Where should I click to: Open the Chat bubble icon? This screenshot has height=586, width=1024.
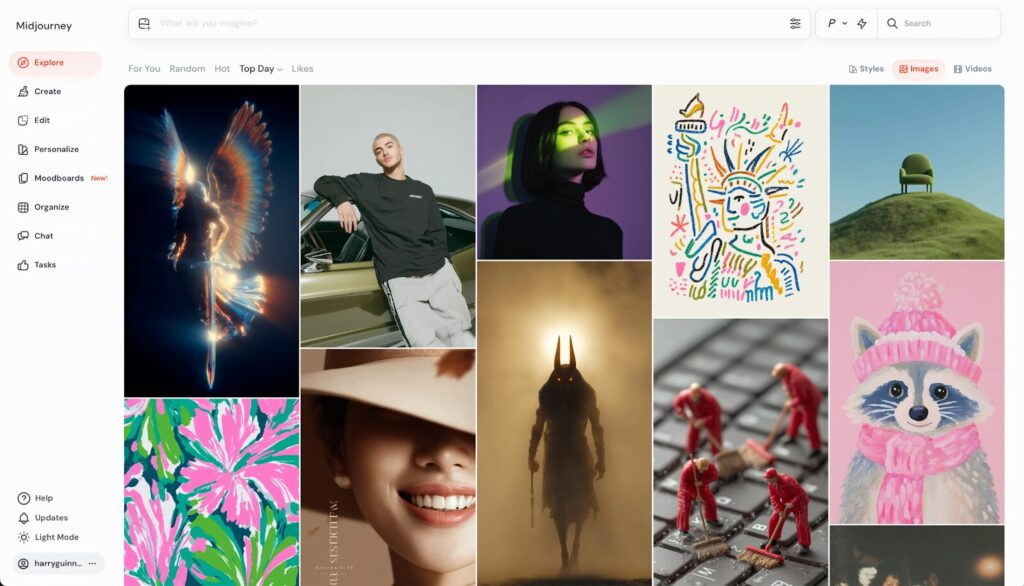point(23,236)
